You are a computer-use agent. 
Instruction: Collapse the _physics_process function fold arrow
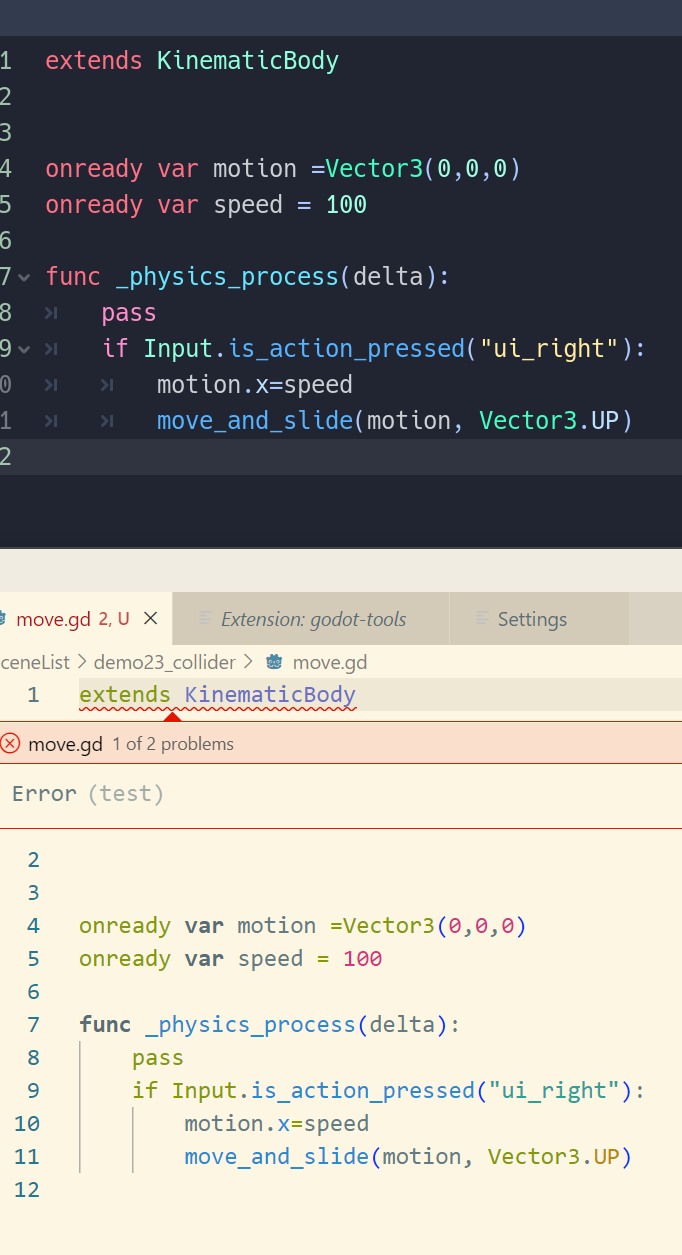(23, 277)
